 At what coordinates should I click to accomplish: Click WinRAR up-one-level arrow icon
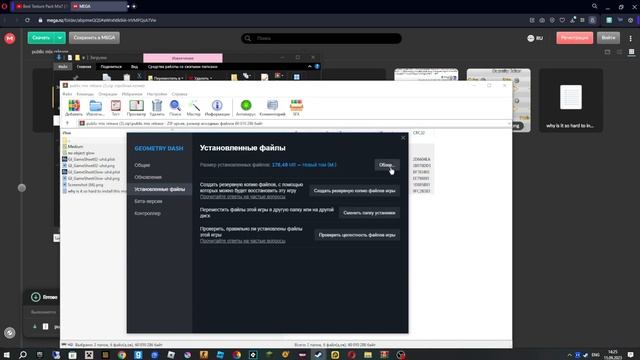tap(67, 123)
